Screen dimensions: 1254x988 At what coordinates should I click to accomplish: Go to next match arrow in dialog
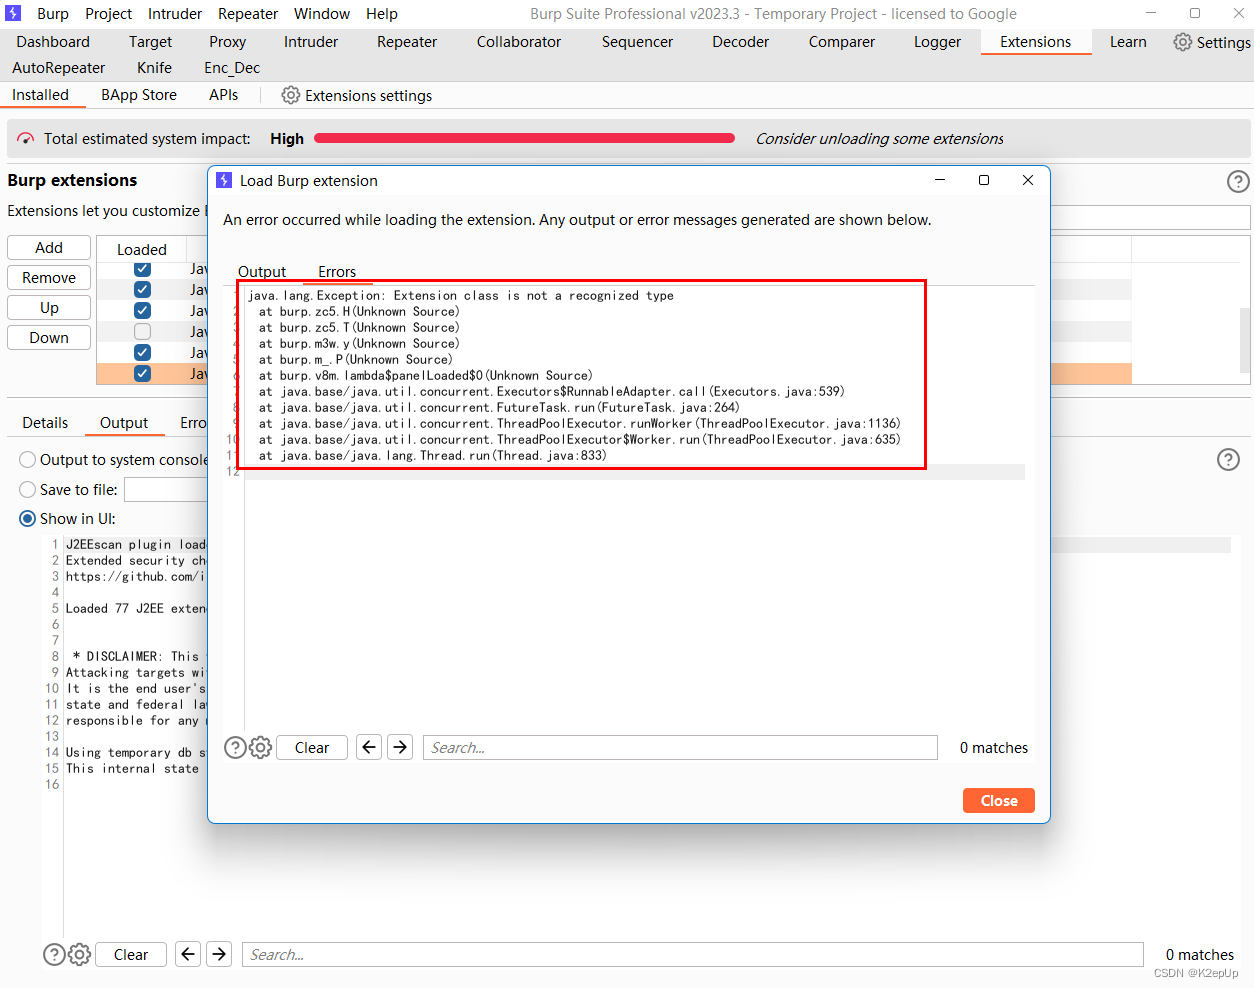[400, 748]
